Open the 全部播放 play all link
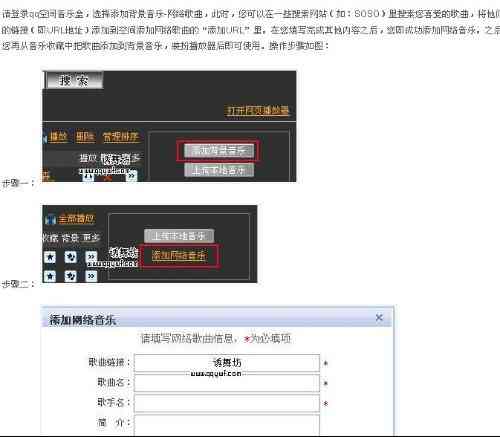Screen dimensions: 500x437 coord(77,219)
